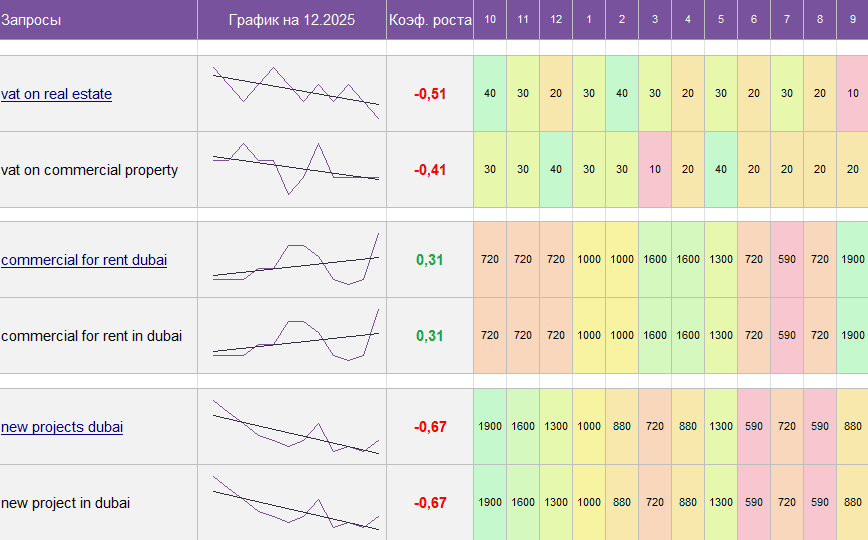Click the month 3 column header
868x540 pixels.
coord(654,19)
